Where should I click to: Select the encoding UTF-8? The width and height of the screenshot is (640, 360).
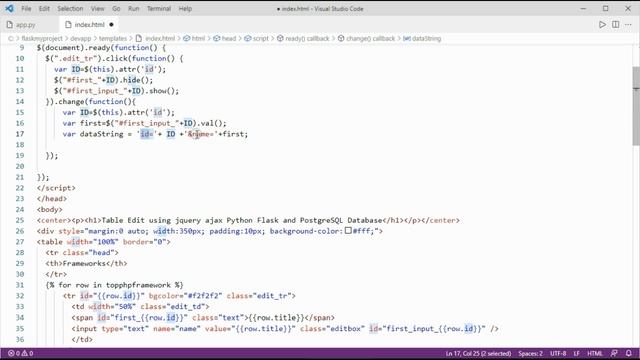pyautogui.click(x=558, y=353)
